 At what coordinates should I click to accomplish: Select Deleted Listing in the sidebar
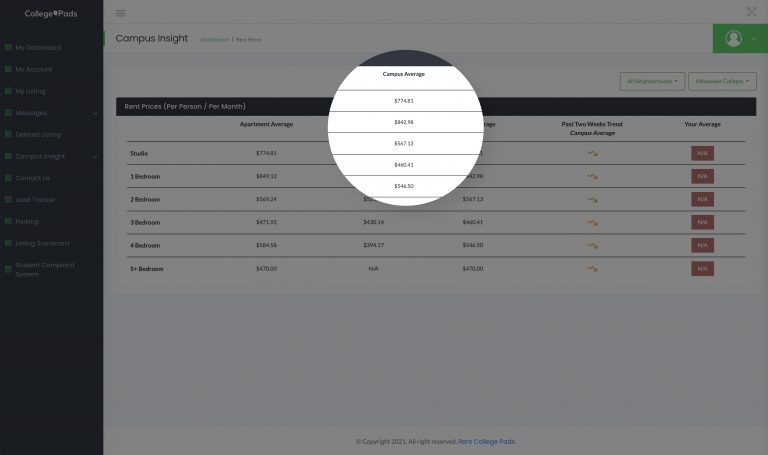pos(38,135)
